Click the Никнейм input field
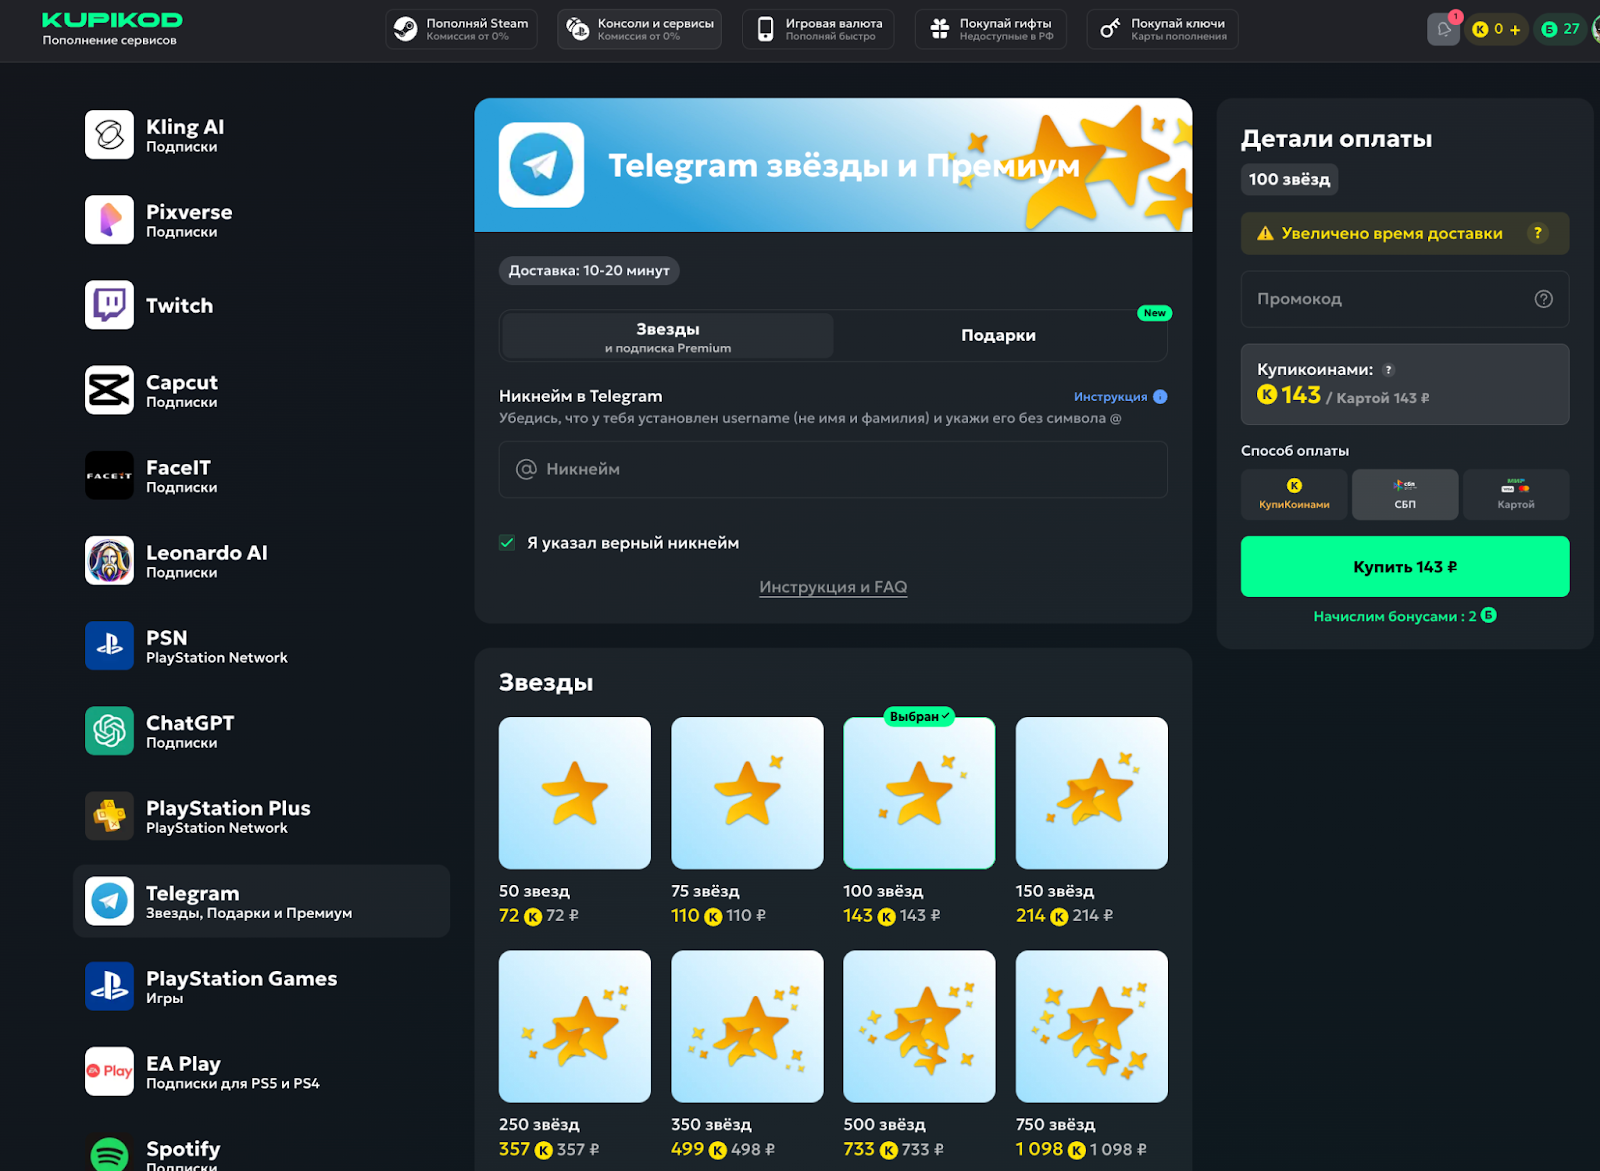This screenshot has width=1600, height=1171. click(832, 469)
